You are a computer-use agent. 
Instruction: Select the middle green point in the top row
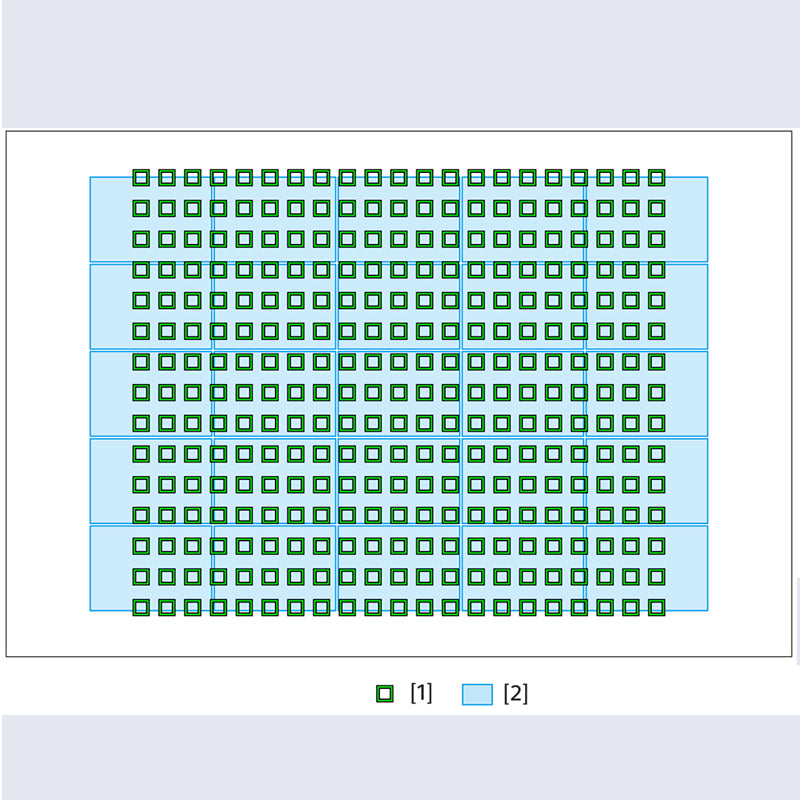tap(399, 178)
